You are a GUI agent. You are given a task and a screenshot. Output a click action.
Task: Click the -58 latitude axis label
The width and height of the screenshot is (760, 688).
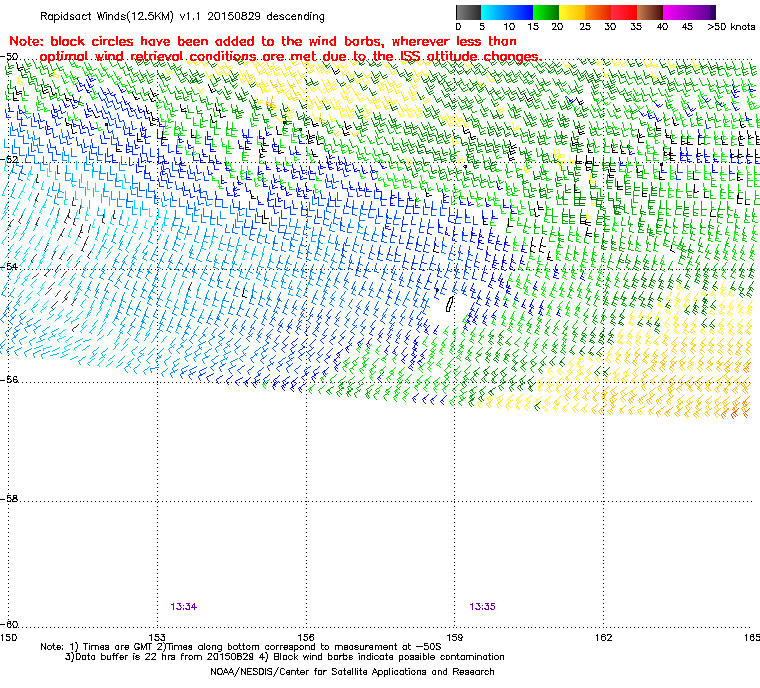click(9, 498)
